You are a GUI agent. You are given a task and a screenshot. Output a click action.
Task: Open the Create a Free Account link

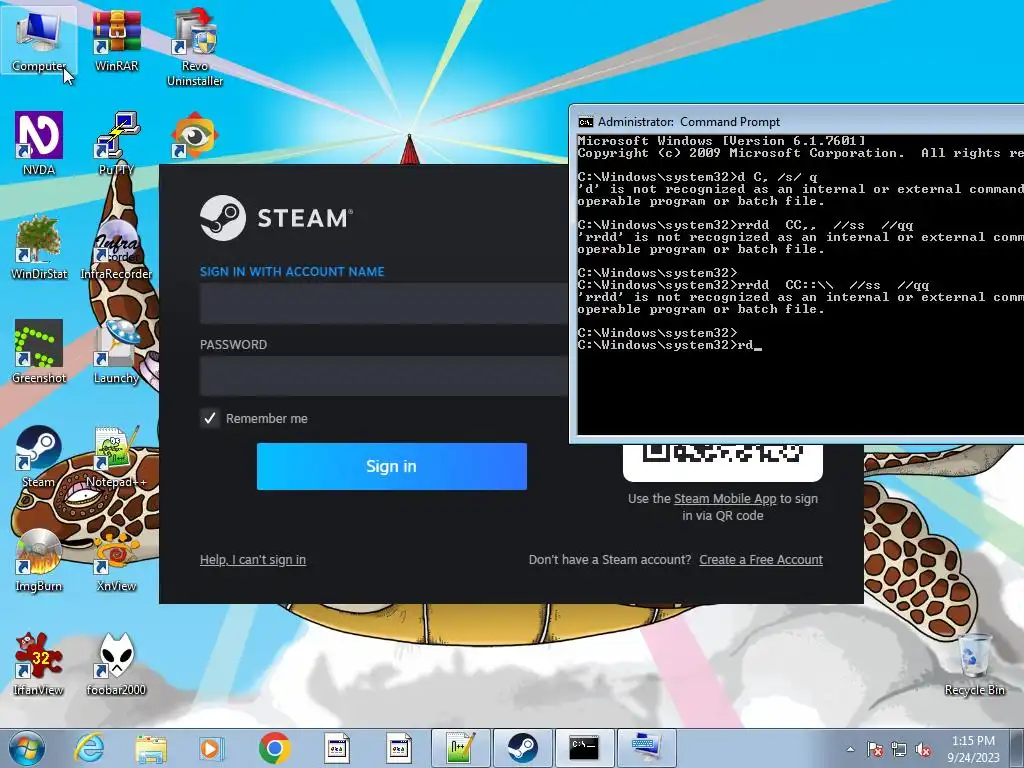[x=761, y=560]
